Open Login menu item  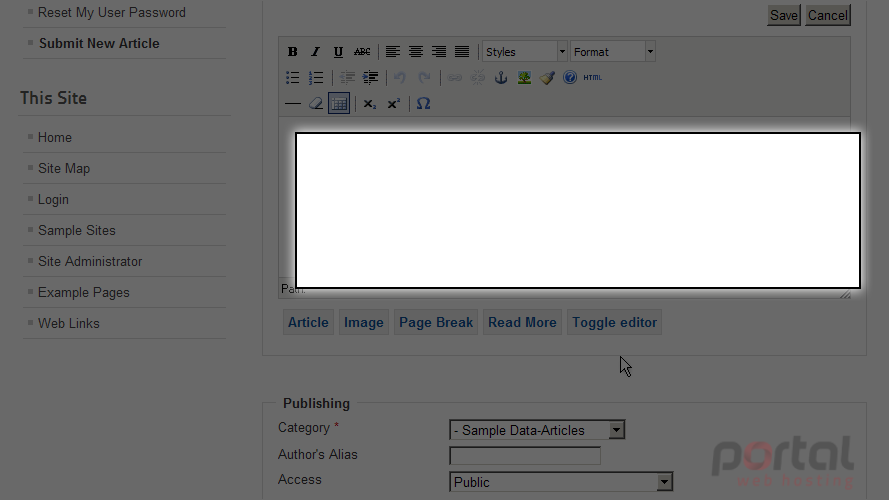53,200
